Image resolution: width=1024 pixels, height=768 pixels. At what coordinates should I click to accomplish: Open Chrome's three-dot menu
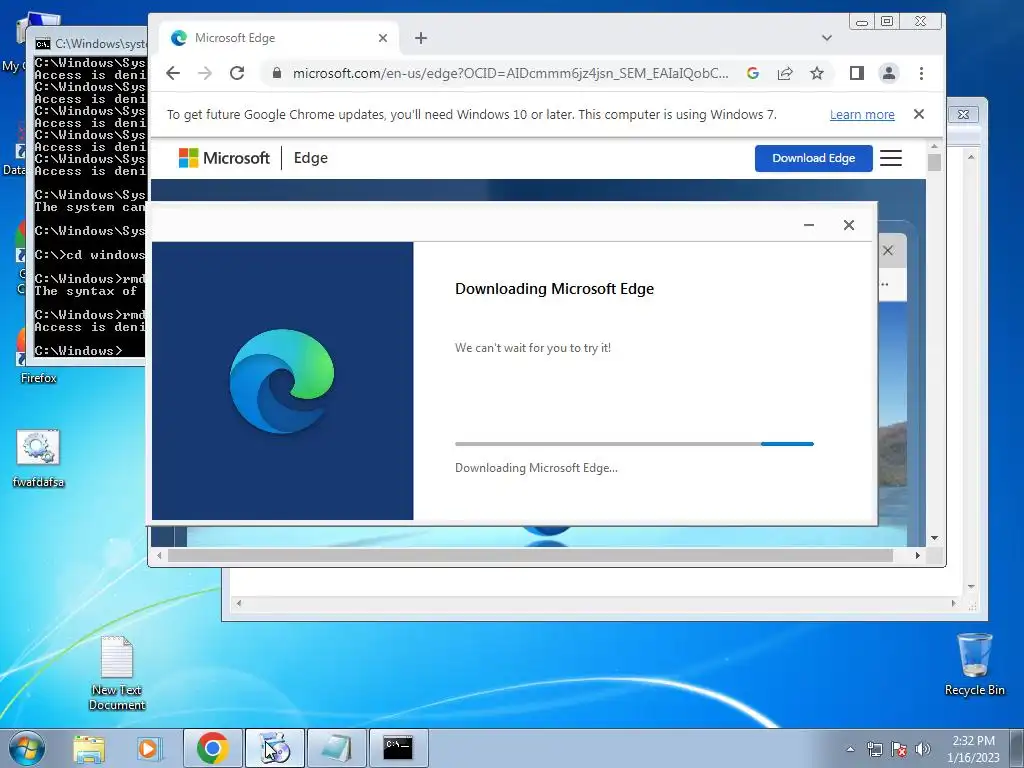click(x=921, y=73)
